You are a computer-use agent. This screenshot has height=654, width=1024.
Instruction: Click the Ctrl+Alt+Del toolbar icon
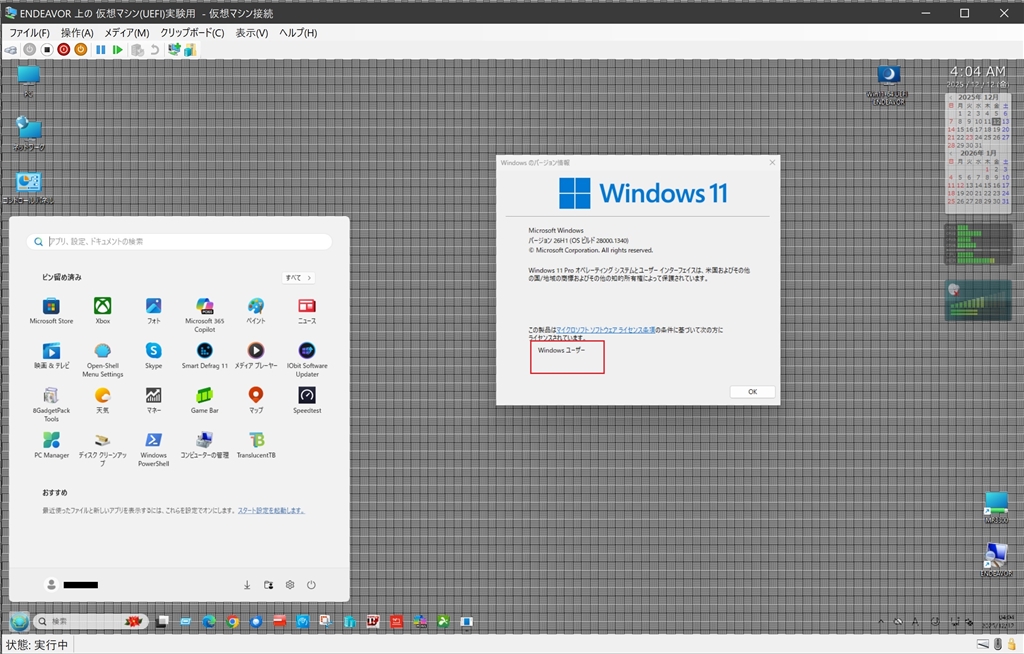11,50
